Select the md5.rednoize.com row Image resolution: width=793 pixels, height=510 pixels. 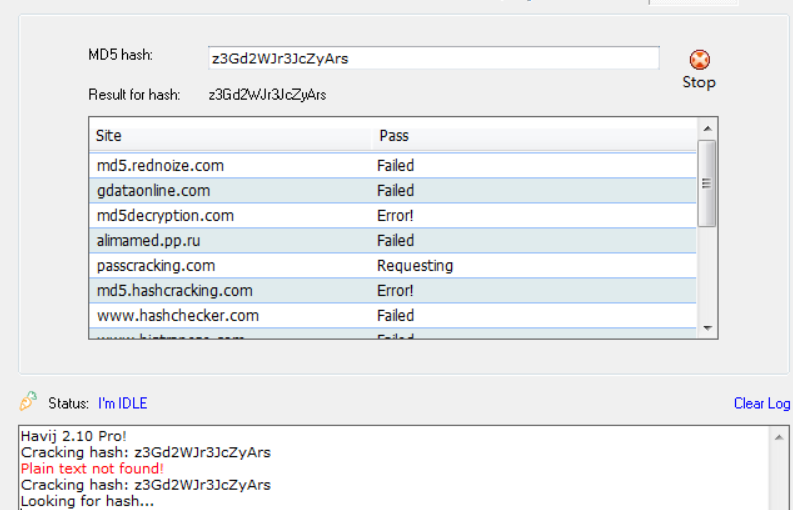392,165
